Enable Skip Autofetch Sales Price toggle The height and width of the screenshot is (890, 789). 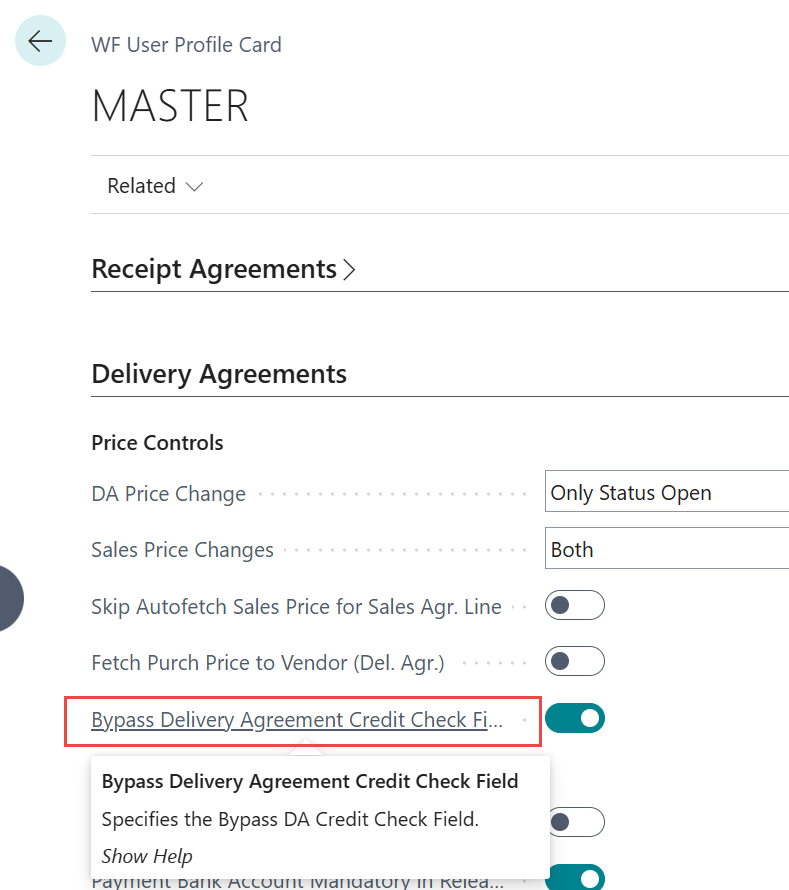[x=575, y=606]
